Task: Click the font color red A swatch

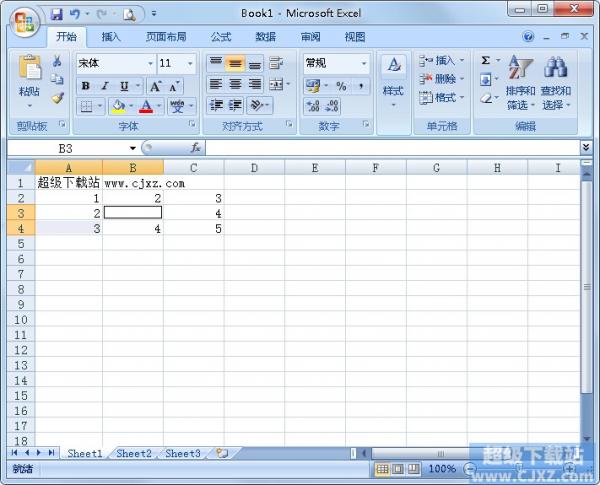Action: (146, 106)
